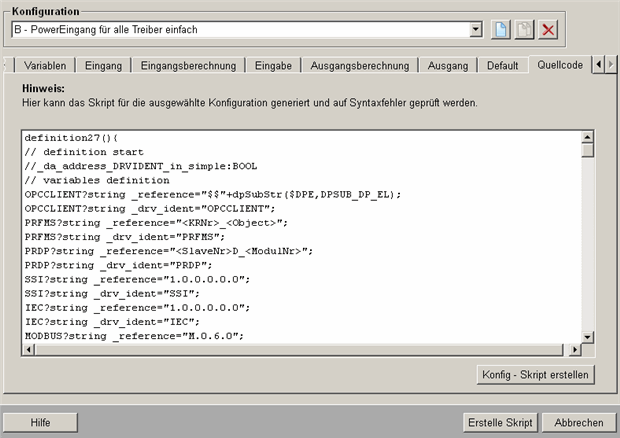
Task: Open the Eingabe tab
Action: point(273,65)
